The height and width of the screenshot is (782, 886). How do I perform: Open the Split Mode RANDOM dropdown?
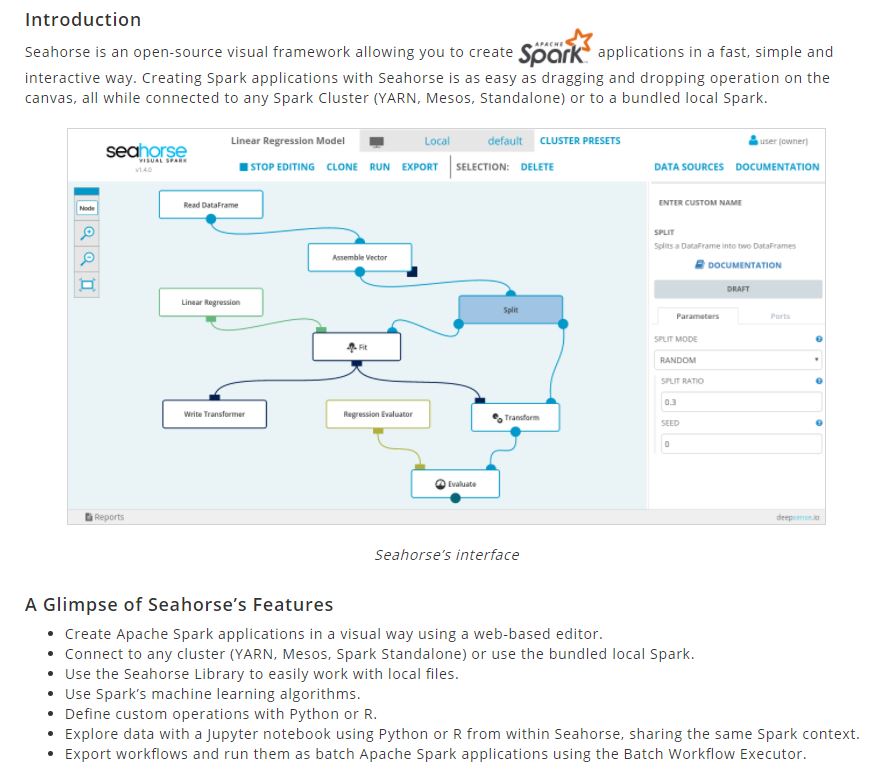(738, 360)
